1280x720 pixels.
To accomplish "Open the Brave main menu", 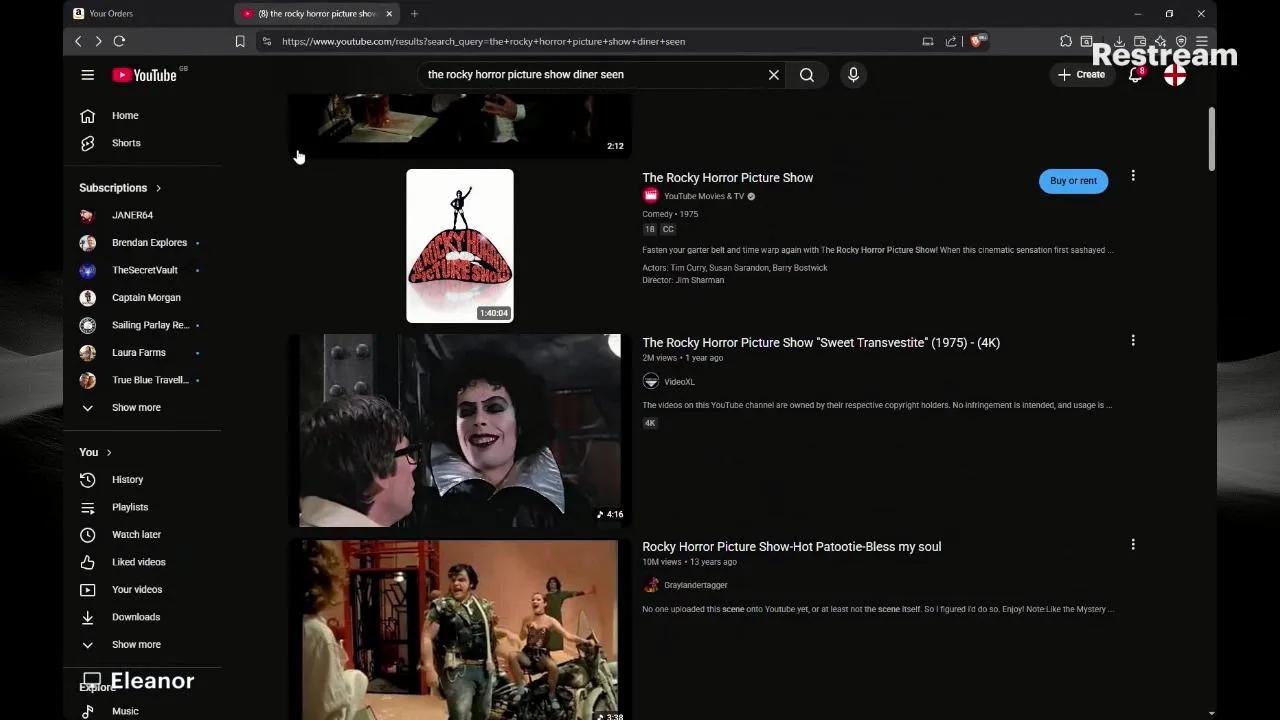I will [x=1202, y=41].
